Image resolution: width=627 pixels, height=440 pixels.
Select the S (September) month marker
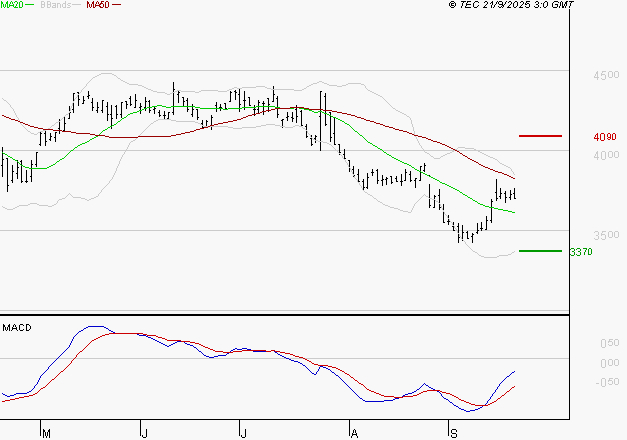[x=453, y=433]
